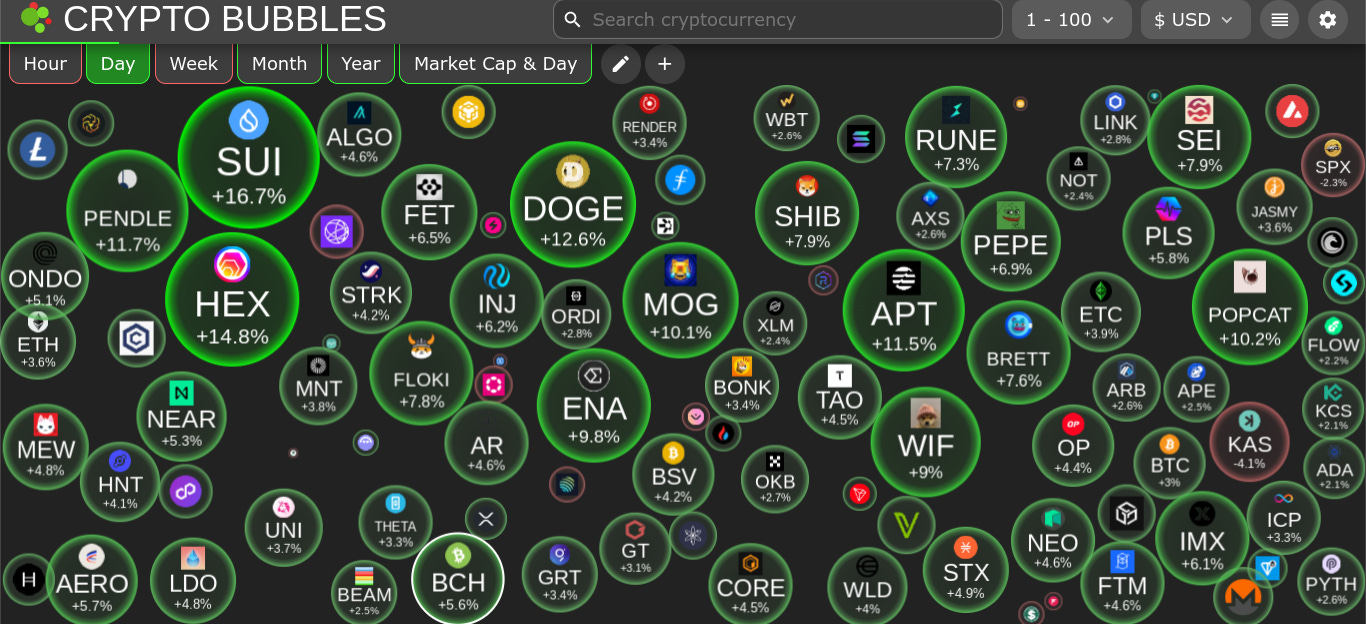The height and width of the screenshot is (624, 1366).
Task: Open the UNI bubble
Action: 284,527
